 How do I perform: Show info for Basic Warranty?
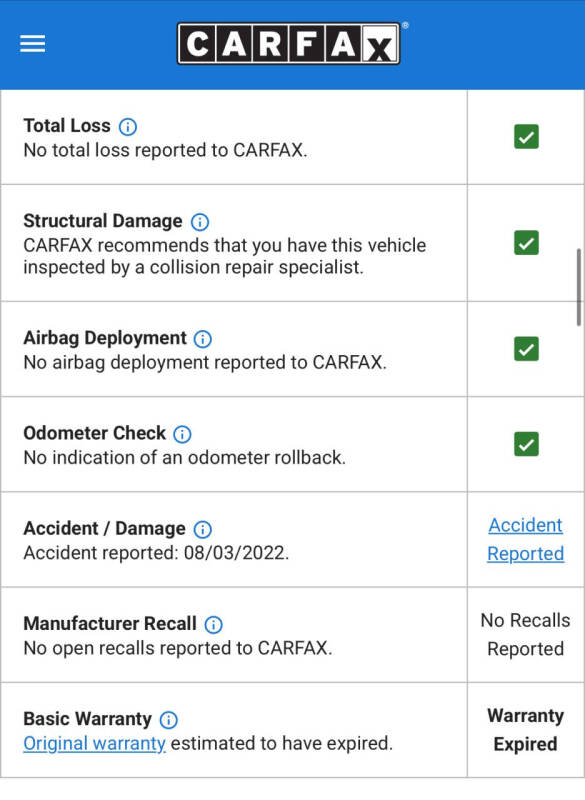pos(168,720)
